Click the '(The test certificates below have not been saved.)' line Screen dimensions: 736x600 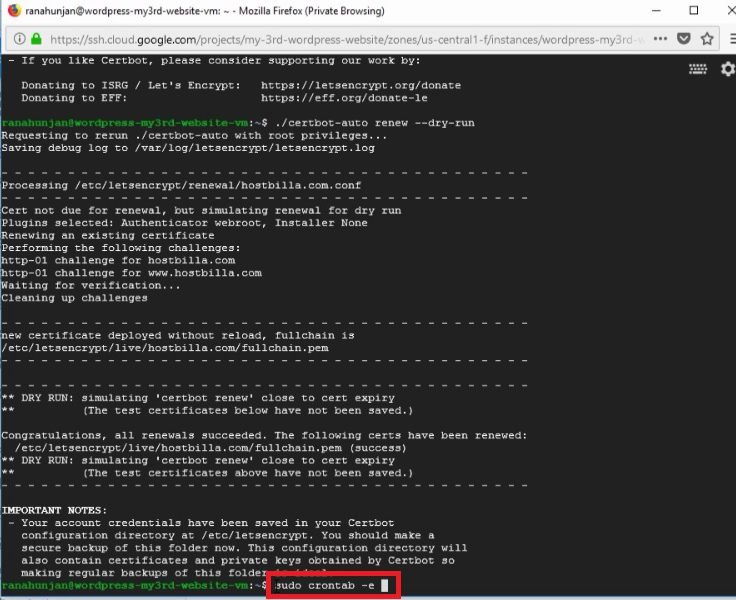tap(248, 411)
